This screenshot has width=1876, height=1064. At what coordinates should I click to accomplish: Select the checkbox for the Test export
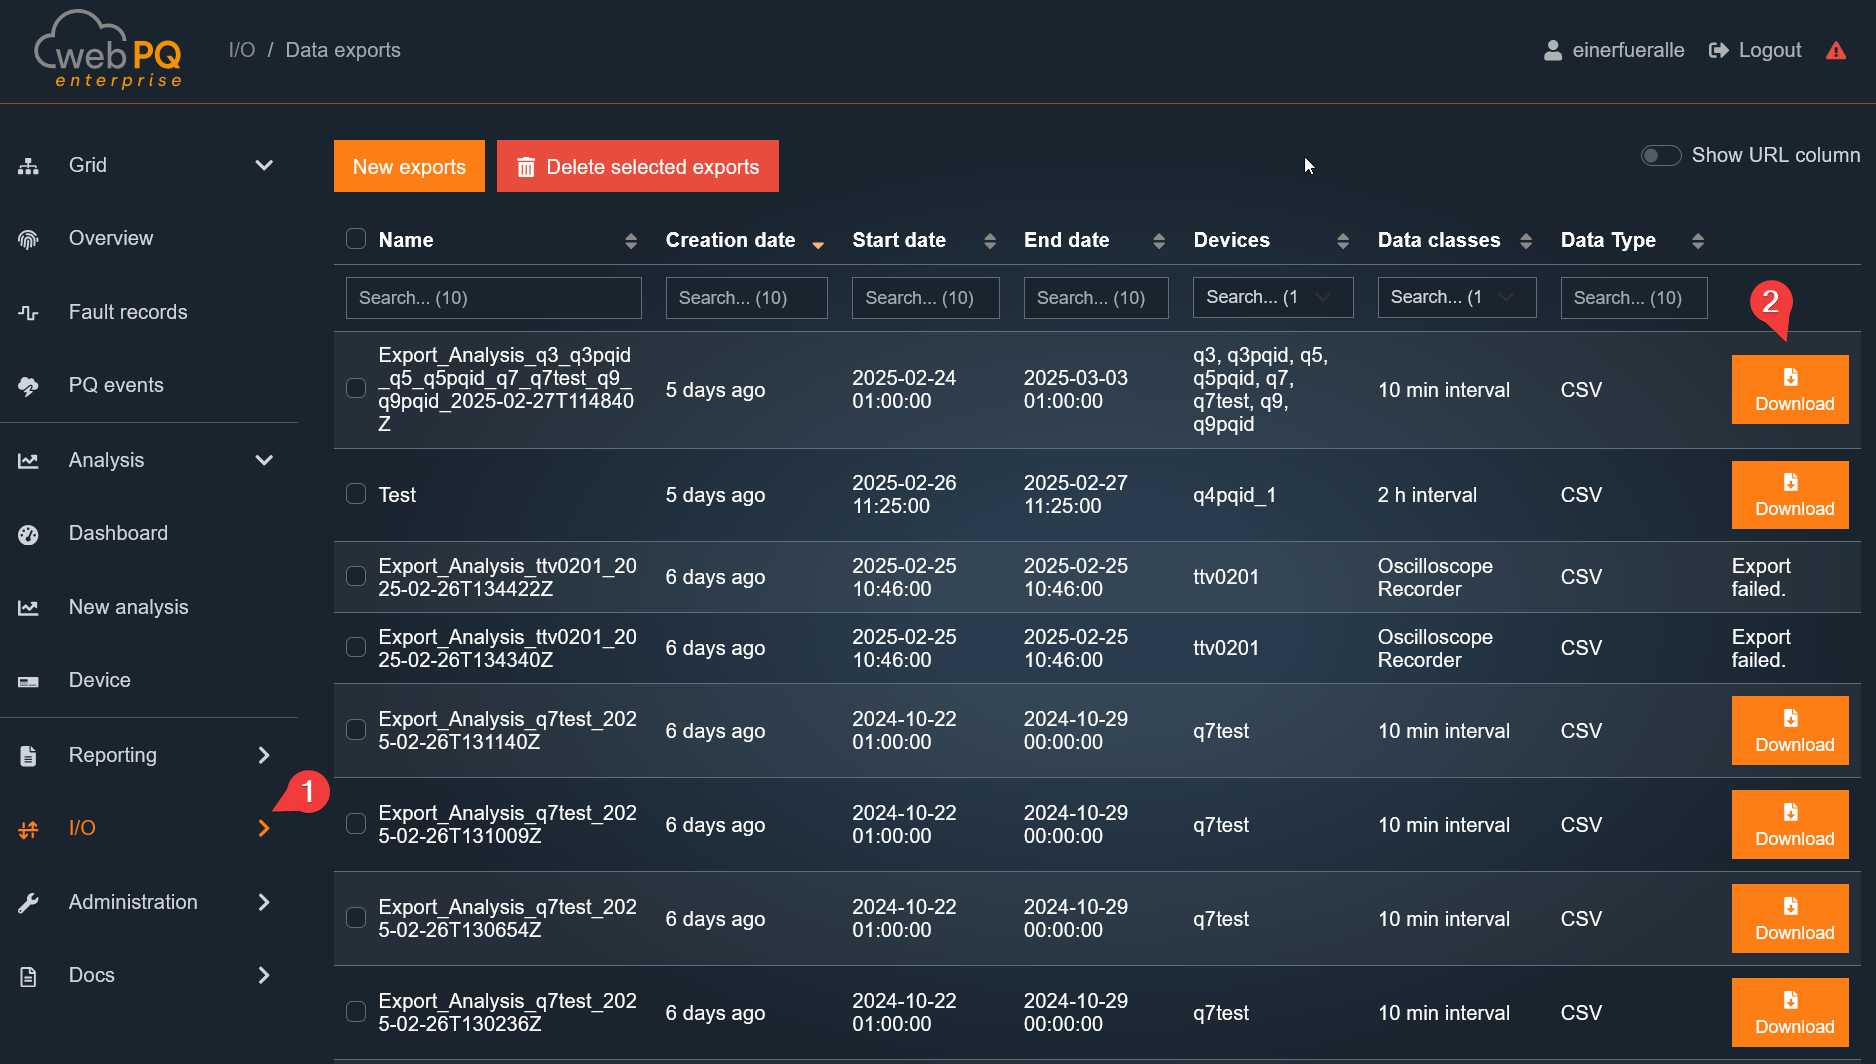(356, 494)
